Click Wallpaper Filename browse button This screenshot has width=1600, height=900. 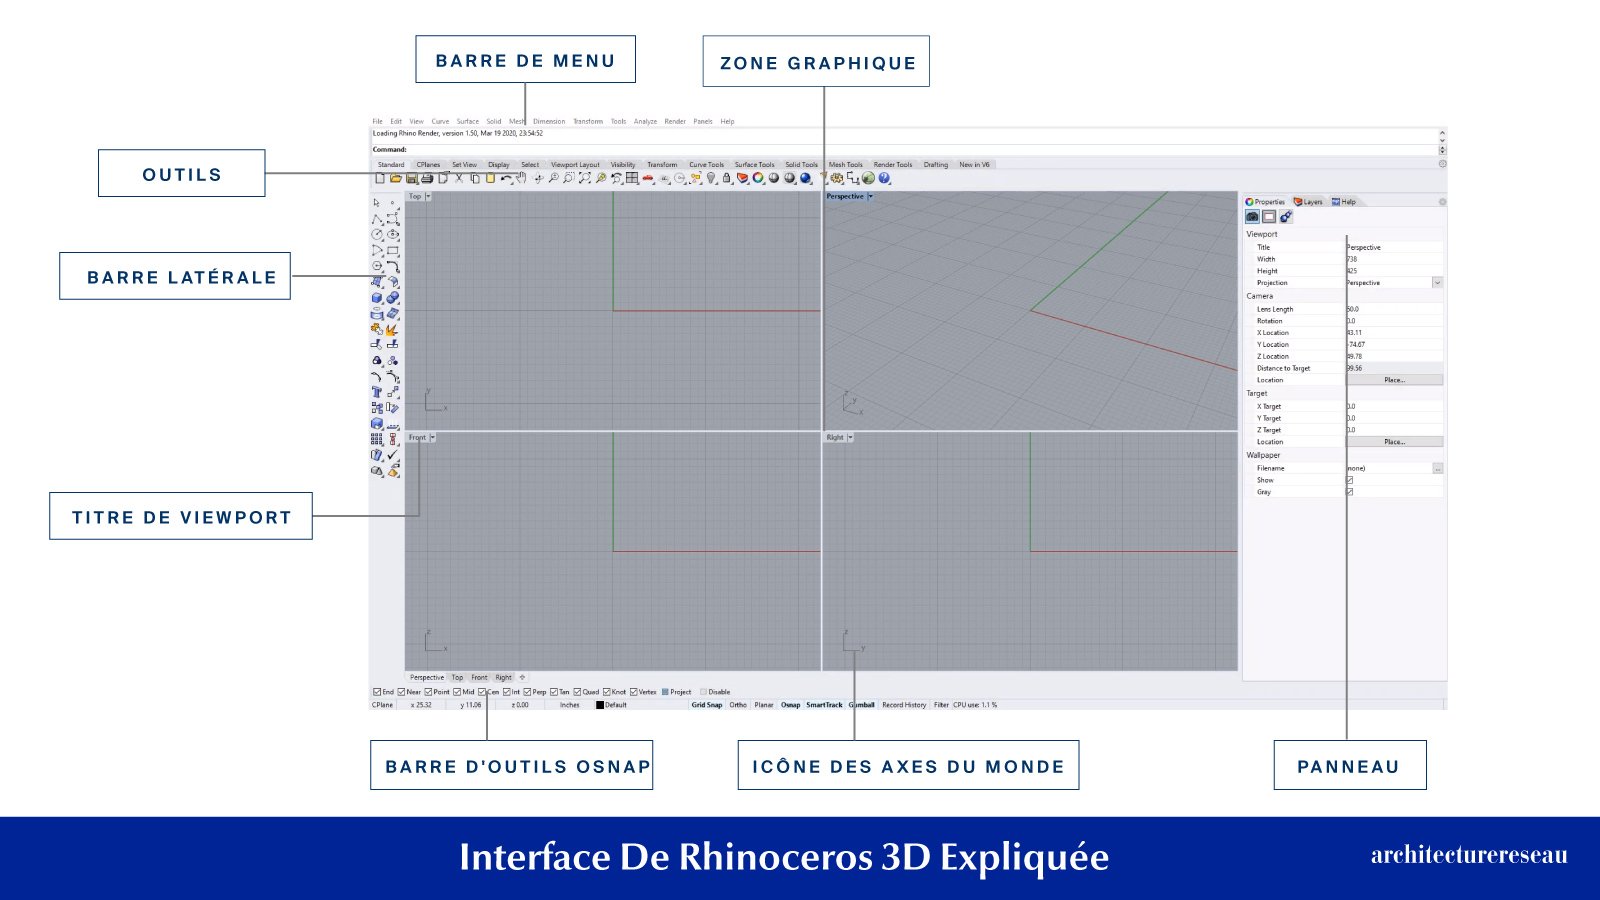point(1438,468)
